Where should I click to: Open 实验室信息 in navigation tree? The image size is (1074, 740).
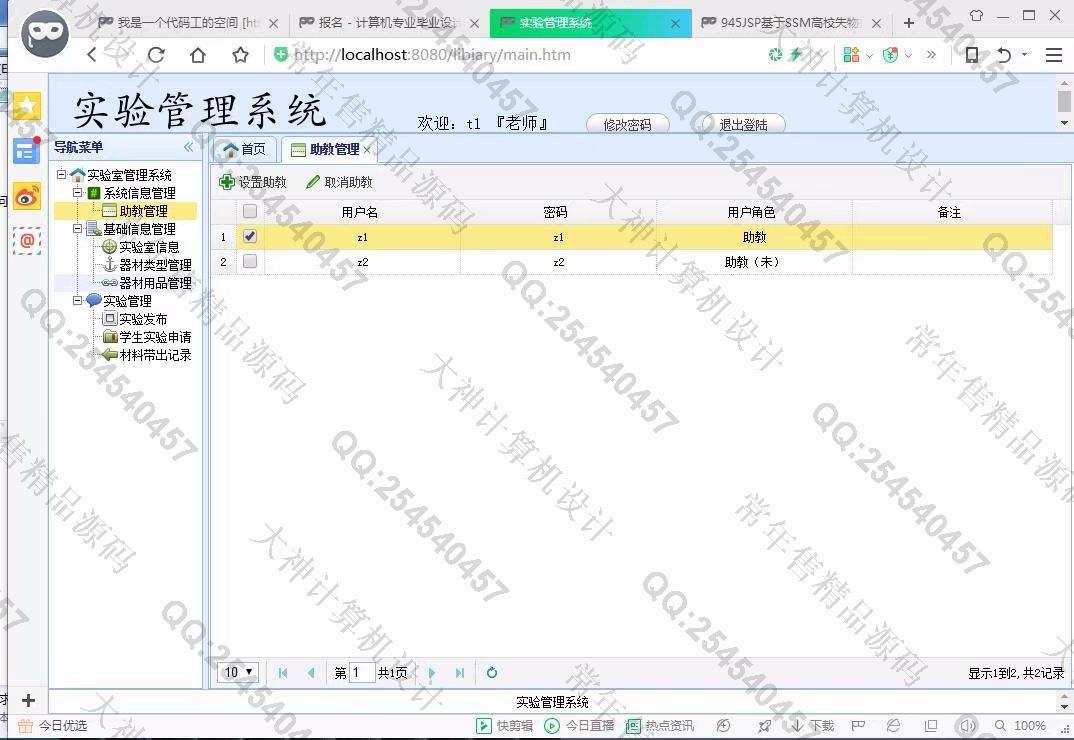coord(149,247)
